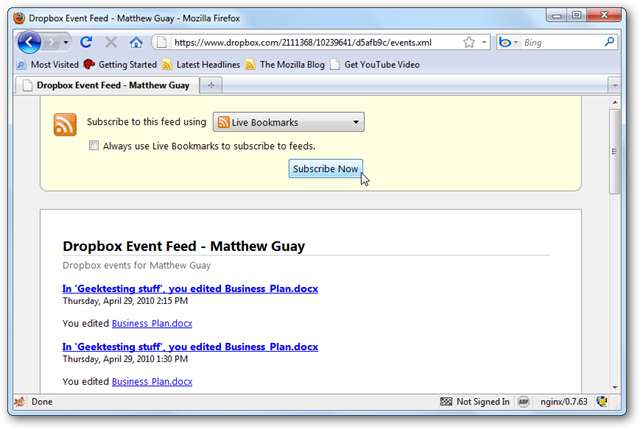Open the Live Bookmarks feed reader dropdown
The width and height of the screenshot is (640, 429).
(x=289, y=122)
